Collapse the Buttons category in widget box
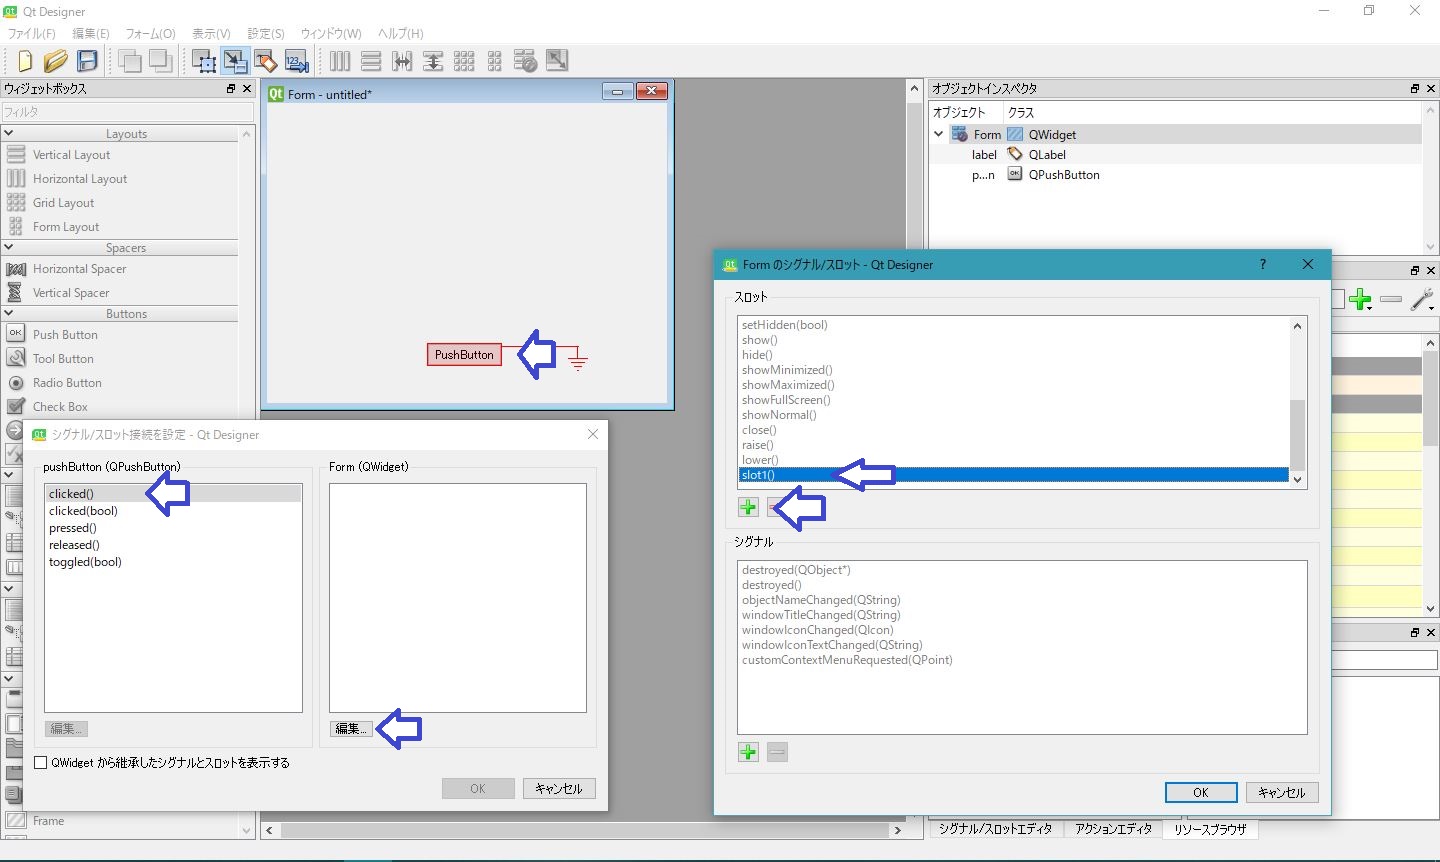 tap(10, 313)
